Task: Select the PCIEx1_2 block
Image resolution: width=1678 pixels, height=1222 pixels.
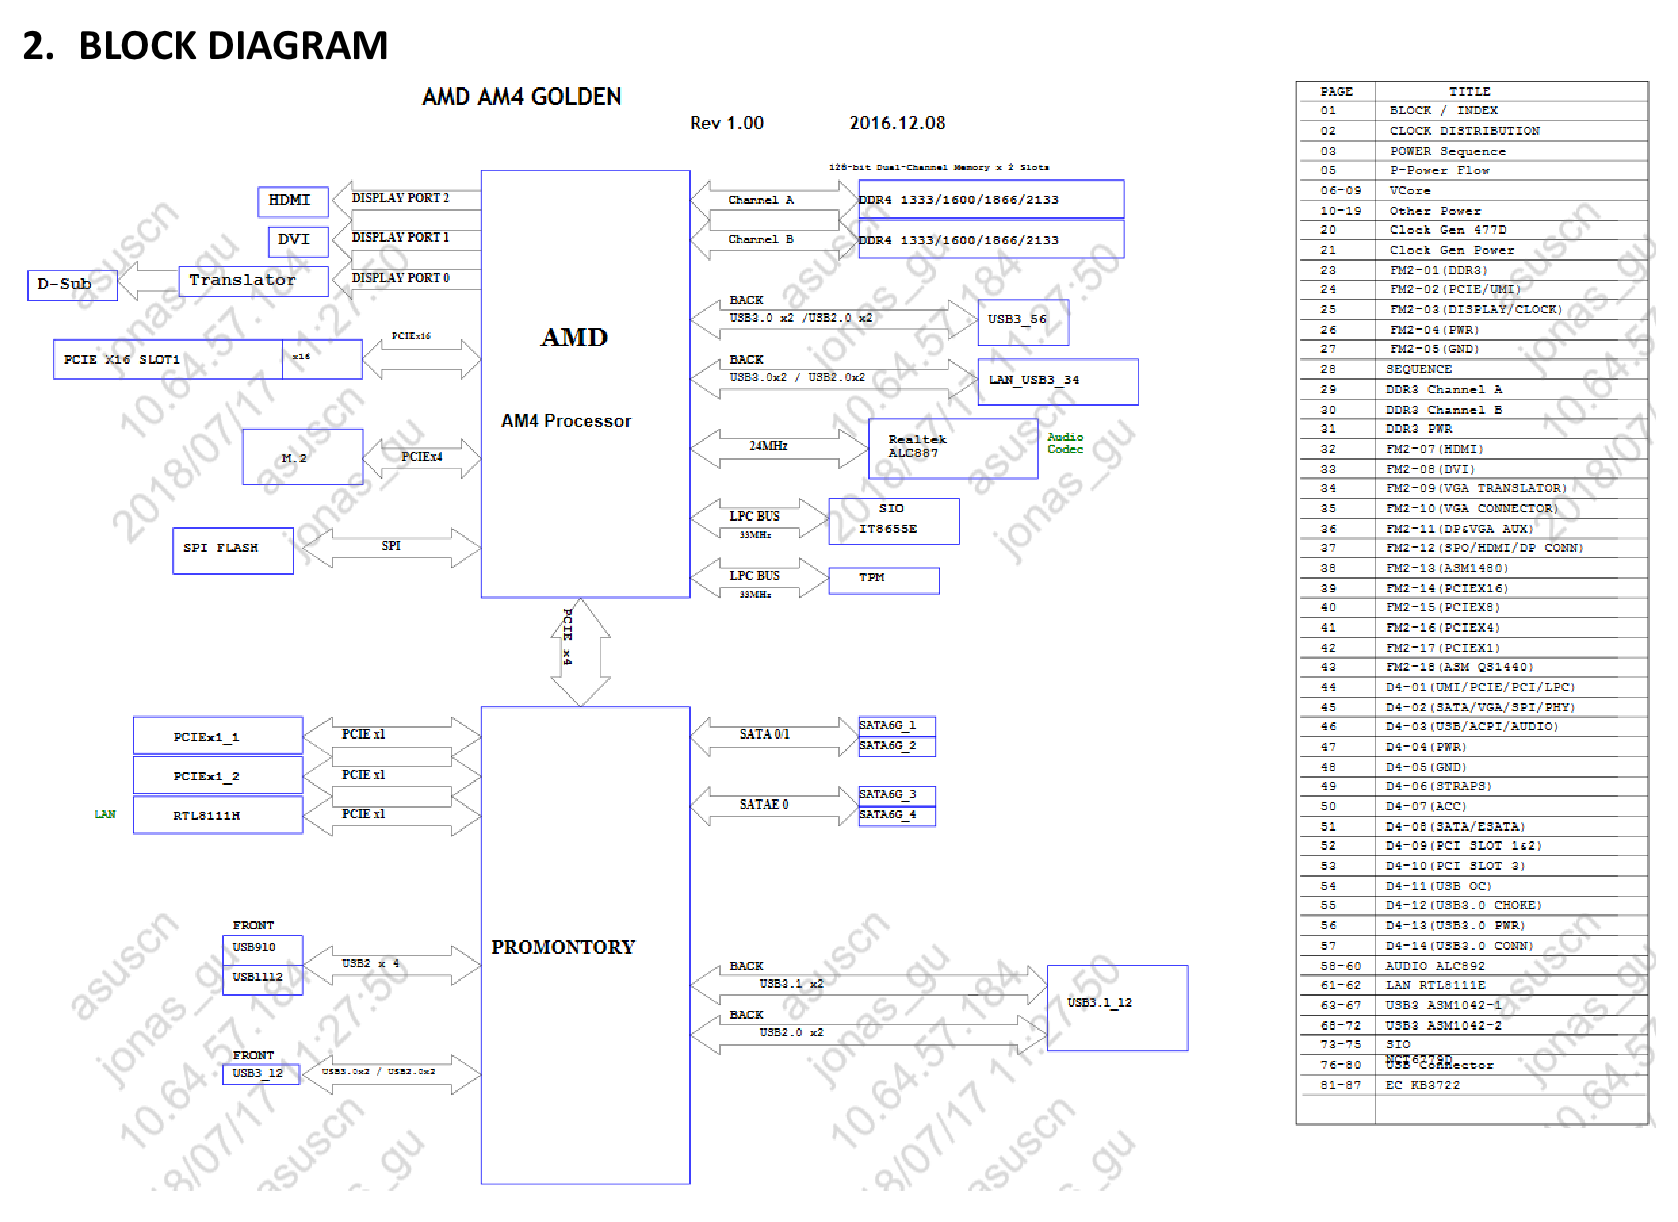Action: pos(218,775)
